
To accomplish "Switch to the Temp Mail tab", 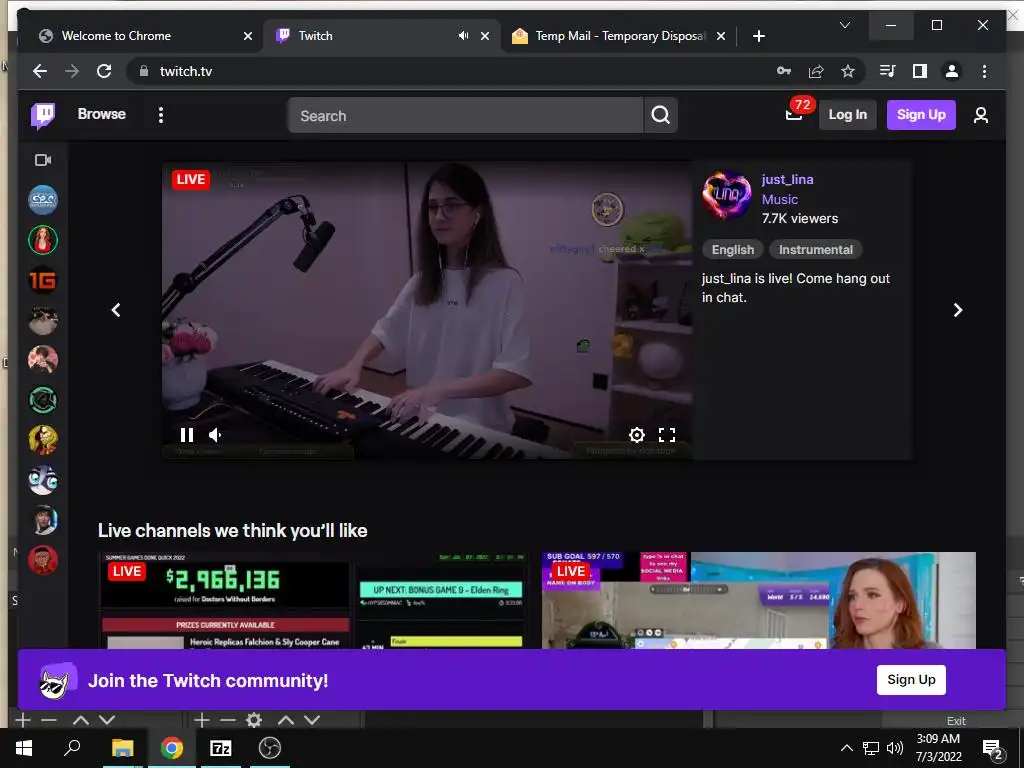I will pyautogui.click(x=611, y=36).
